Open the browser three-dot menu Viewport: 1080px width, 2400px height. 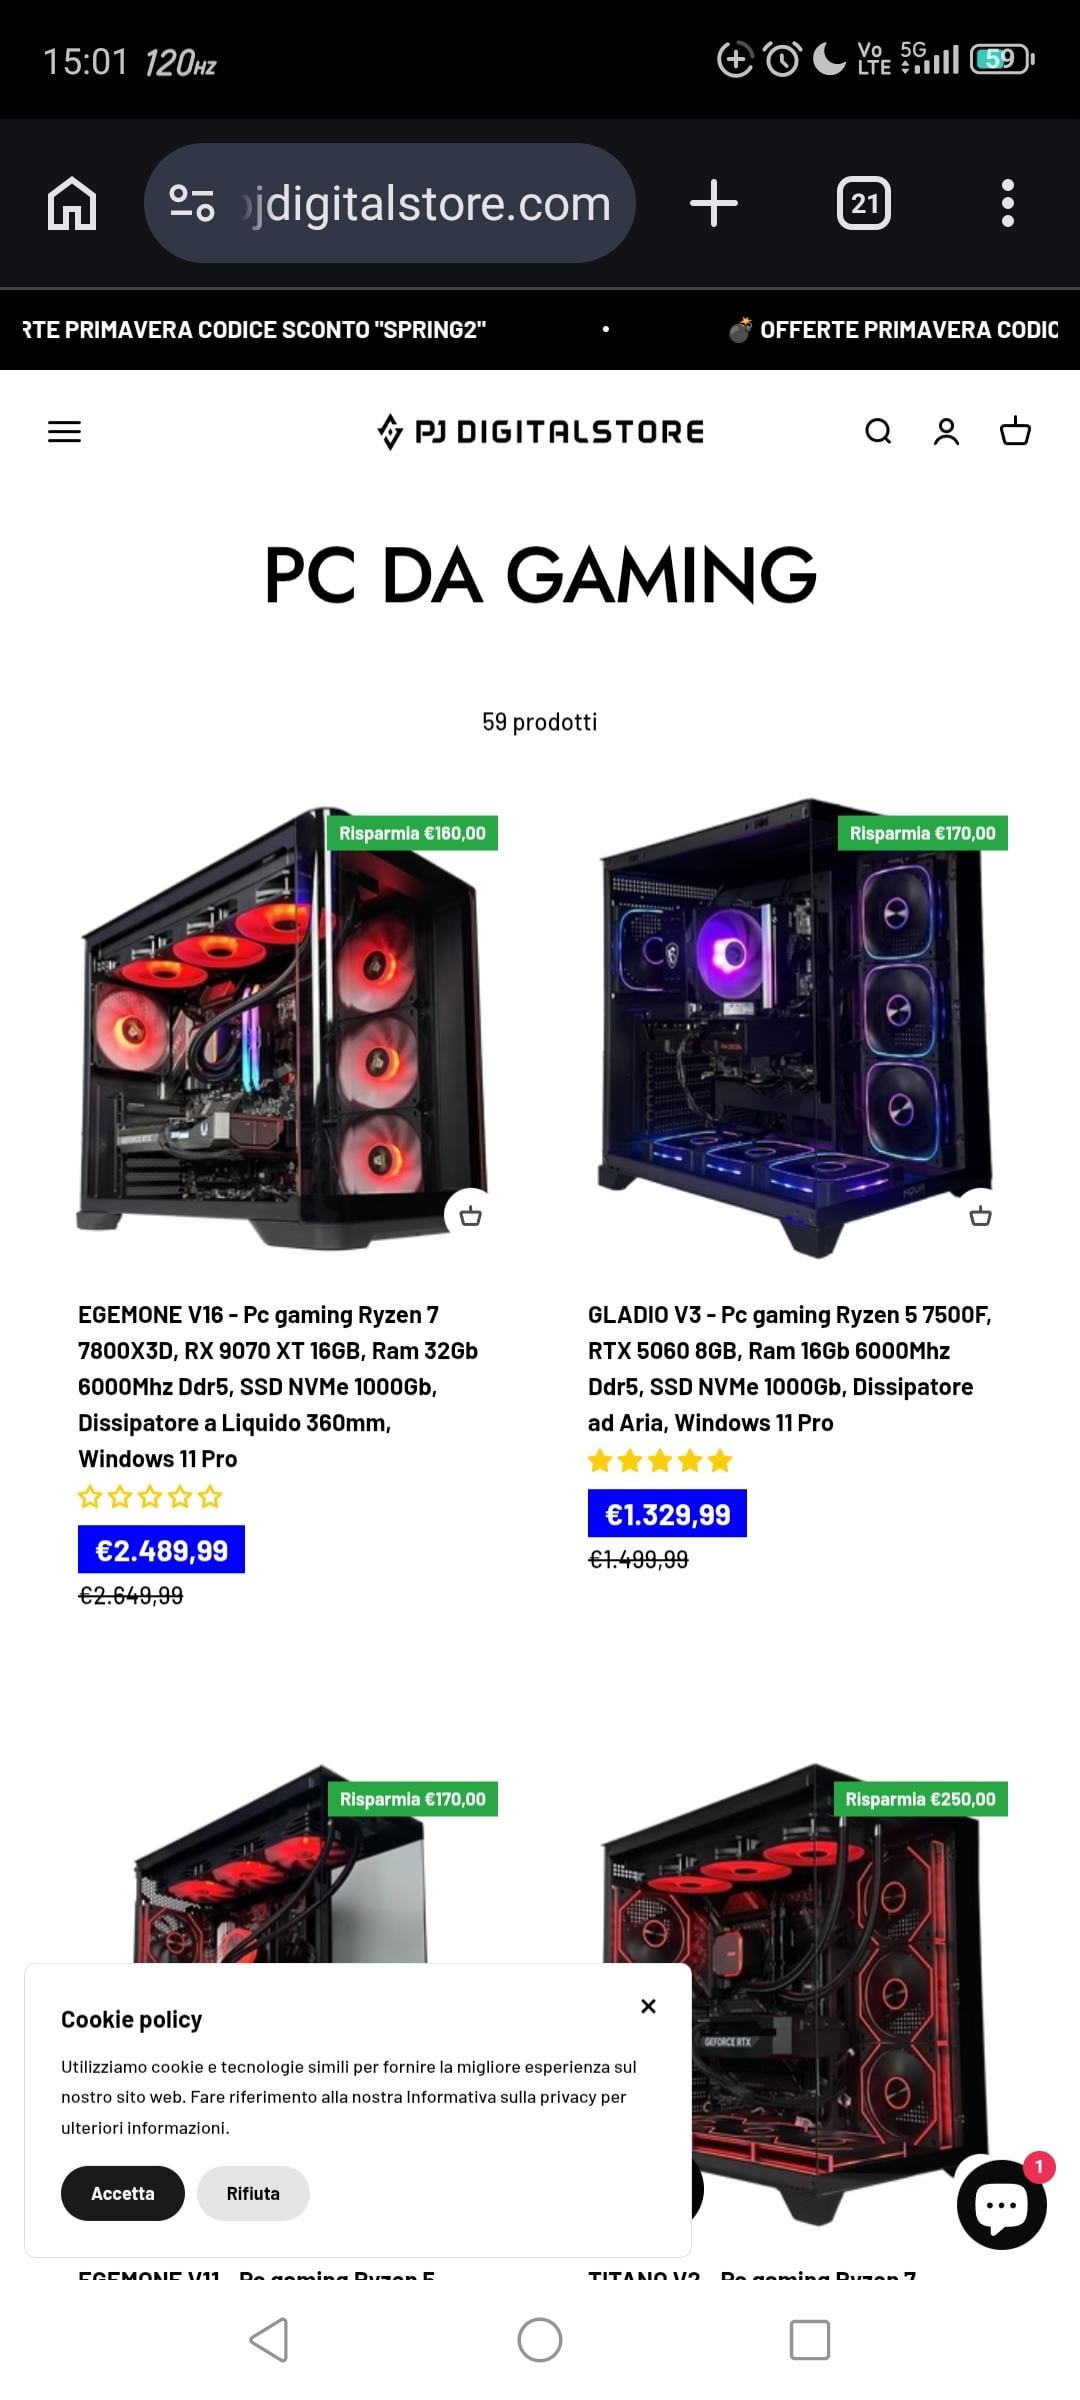(1008, 203)
